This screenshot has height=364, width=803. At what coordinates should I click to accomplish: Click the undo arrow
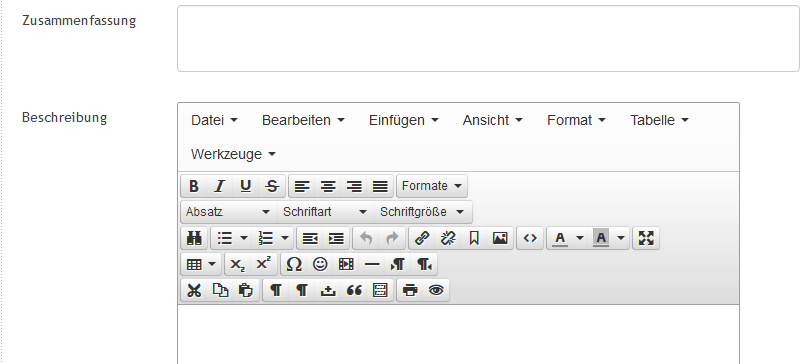tap(366, 238)
